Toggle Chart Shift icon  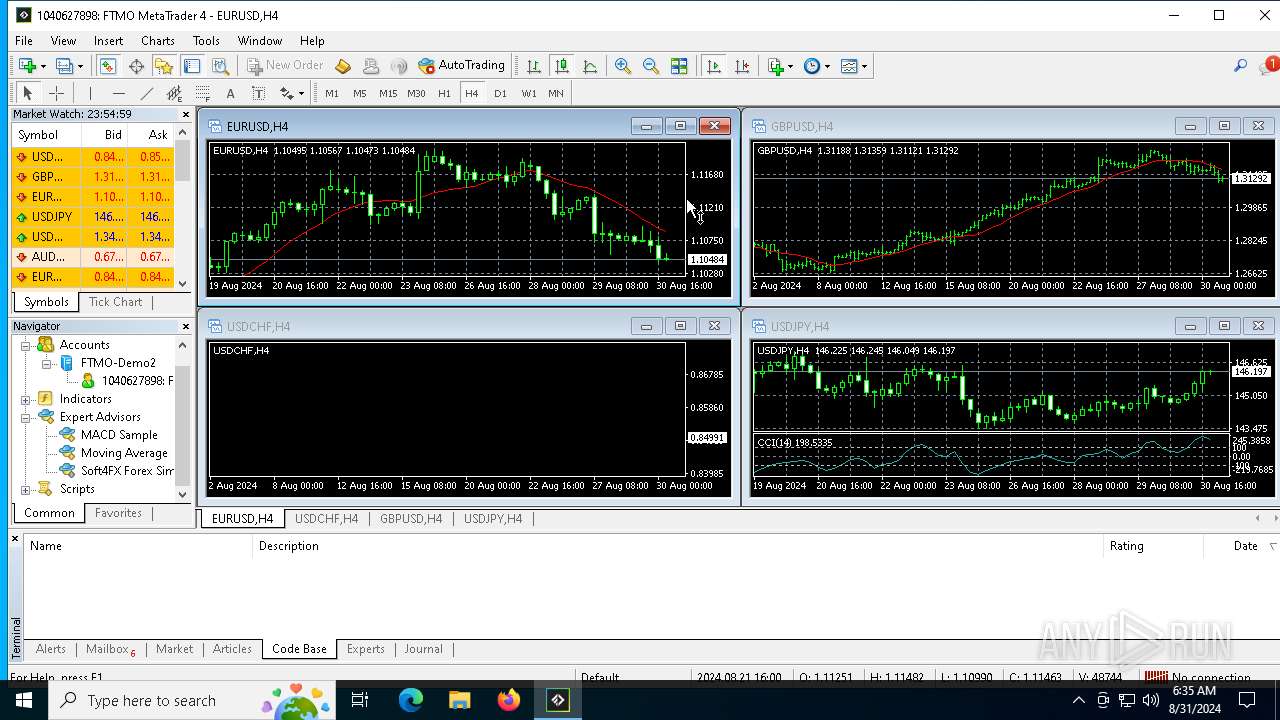point(742,66)
